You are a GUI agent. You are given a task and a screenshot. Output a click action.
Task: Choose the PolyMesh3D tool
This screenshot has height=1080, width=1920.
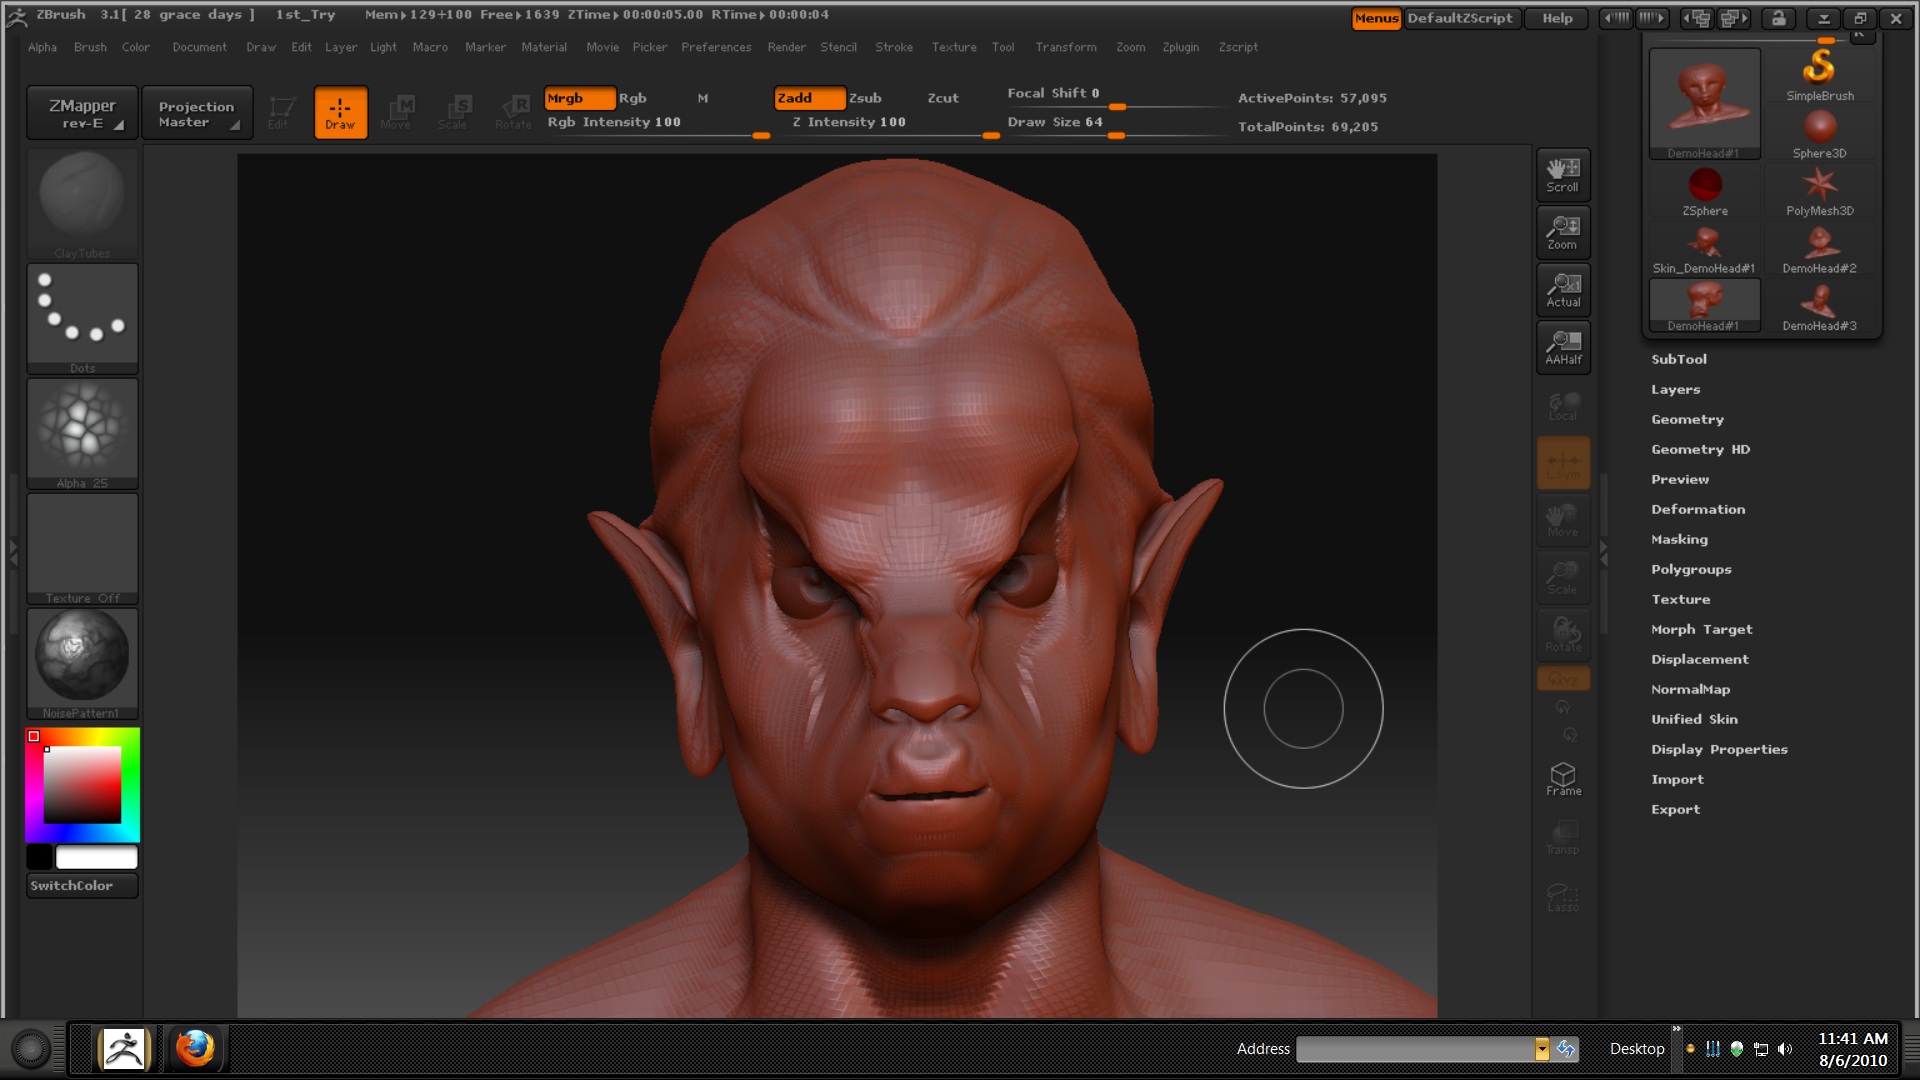(x=1821, y=185)
